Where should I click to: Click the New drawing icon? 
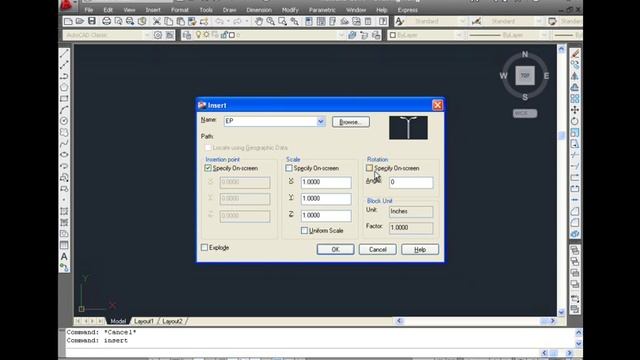[x=68, y=21]
